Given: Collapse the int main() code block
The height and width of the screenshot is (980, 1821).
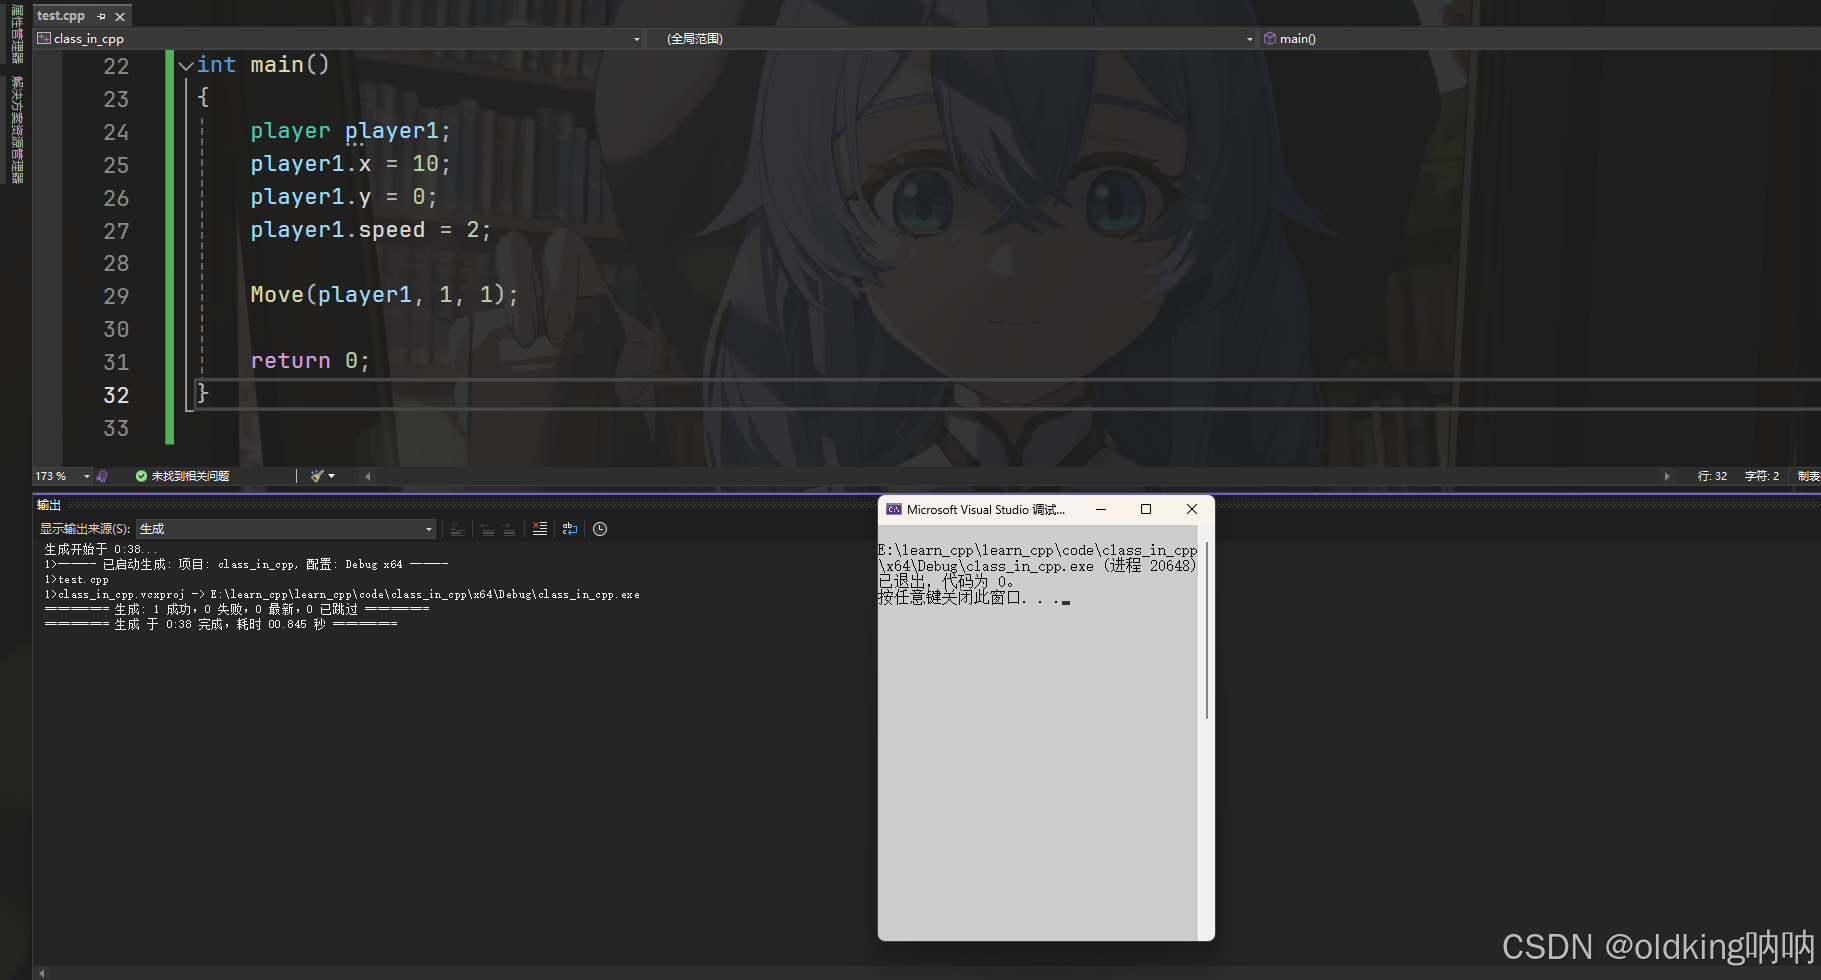Looking at the screenshot, I should pyautogui.click(x=186, y=66).
